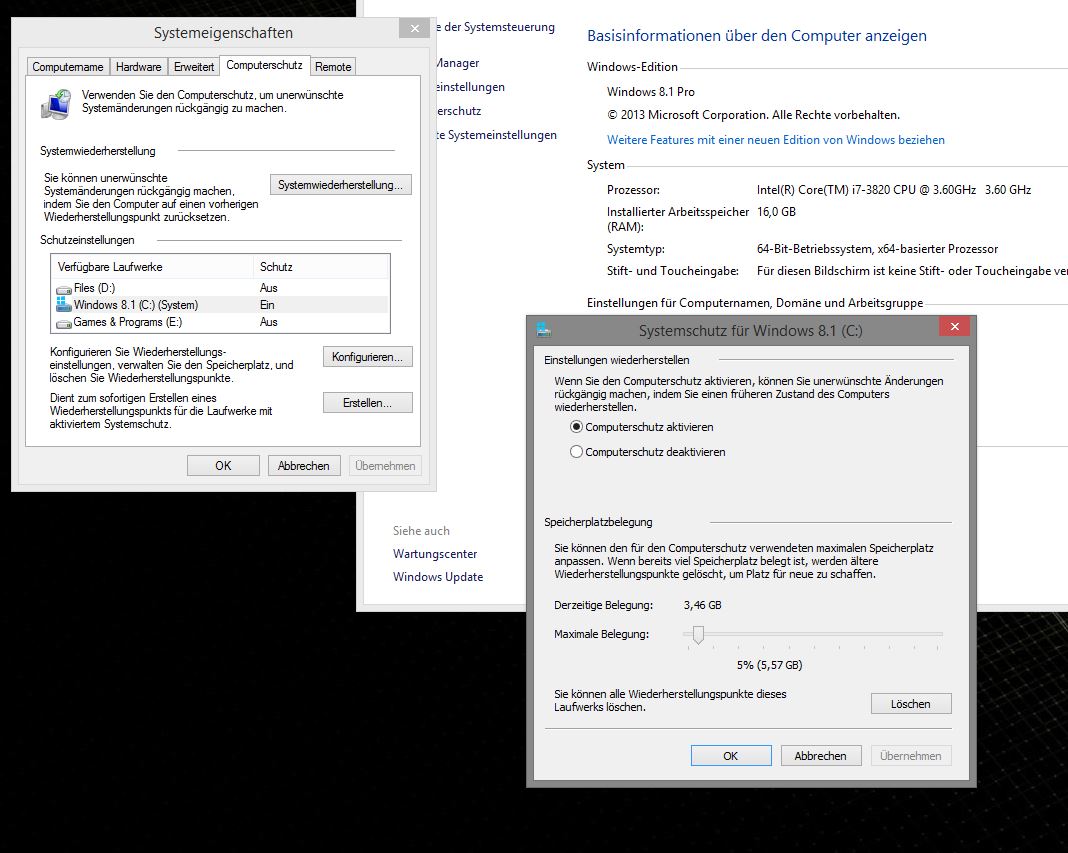Confirm Systemschutz dialog with OK
This screenshot has height=853, width=1068.
731,756
